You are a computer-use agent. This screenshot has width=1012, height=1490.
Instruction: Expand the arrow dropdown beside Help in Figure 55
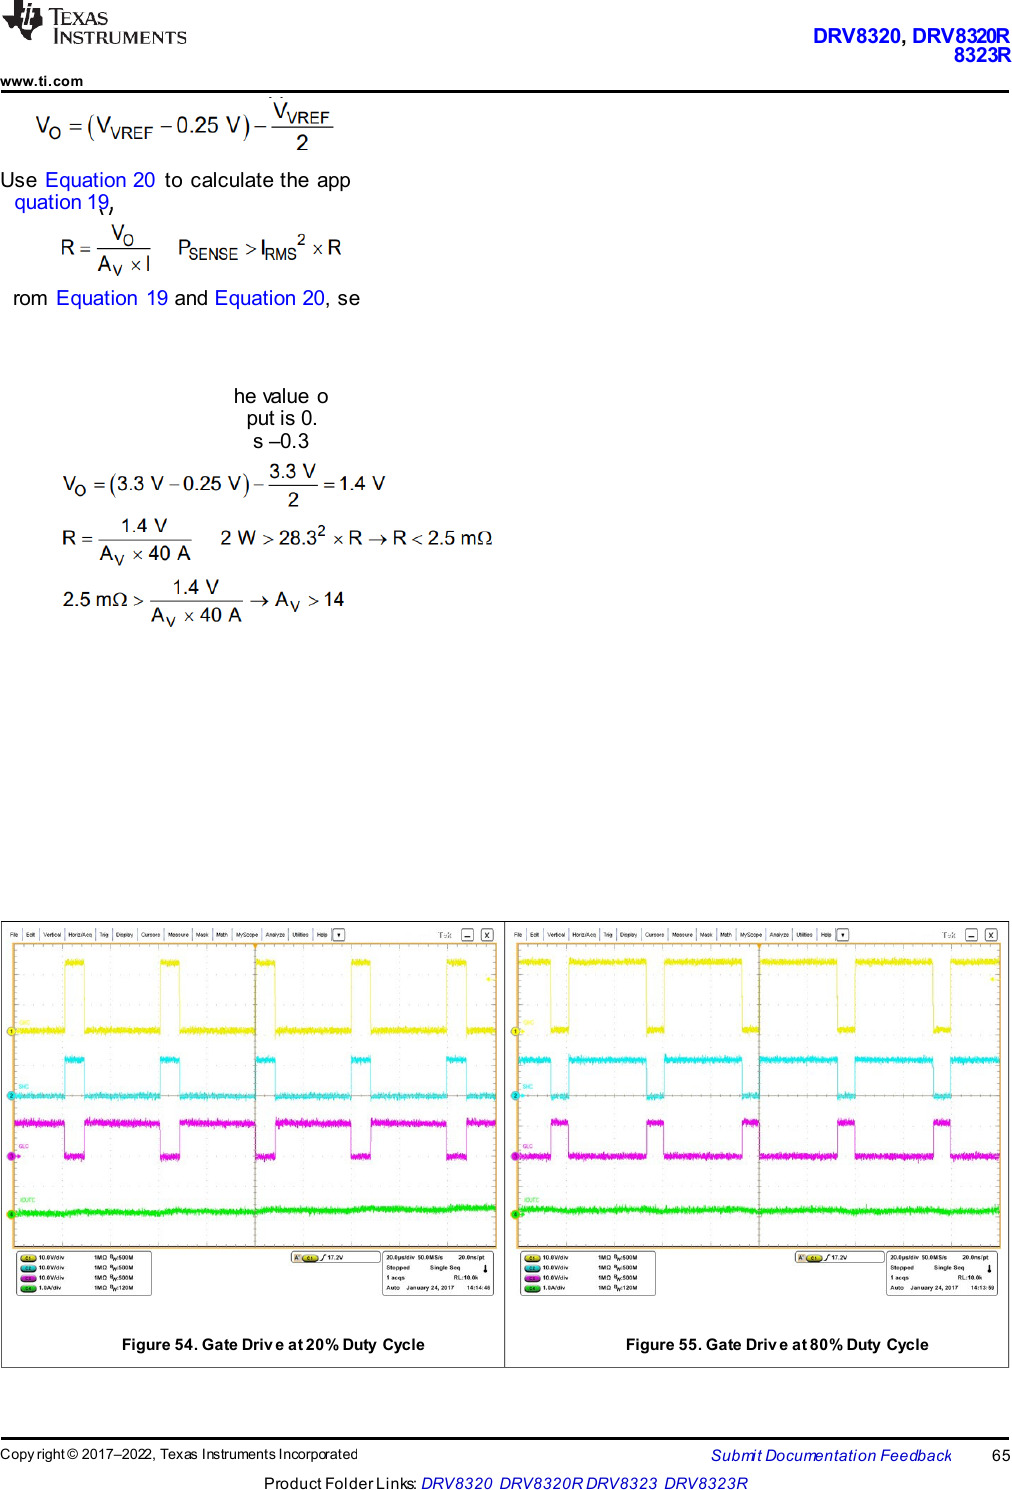coord(843,935)
